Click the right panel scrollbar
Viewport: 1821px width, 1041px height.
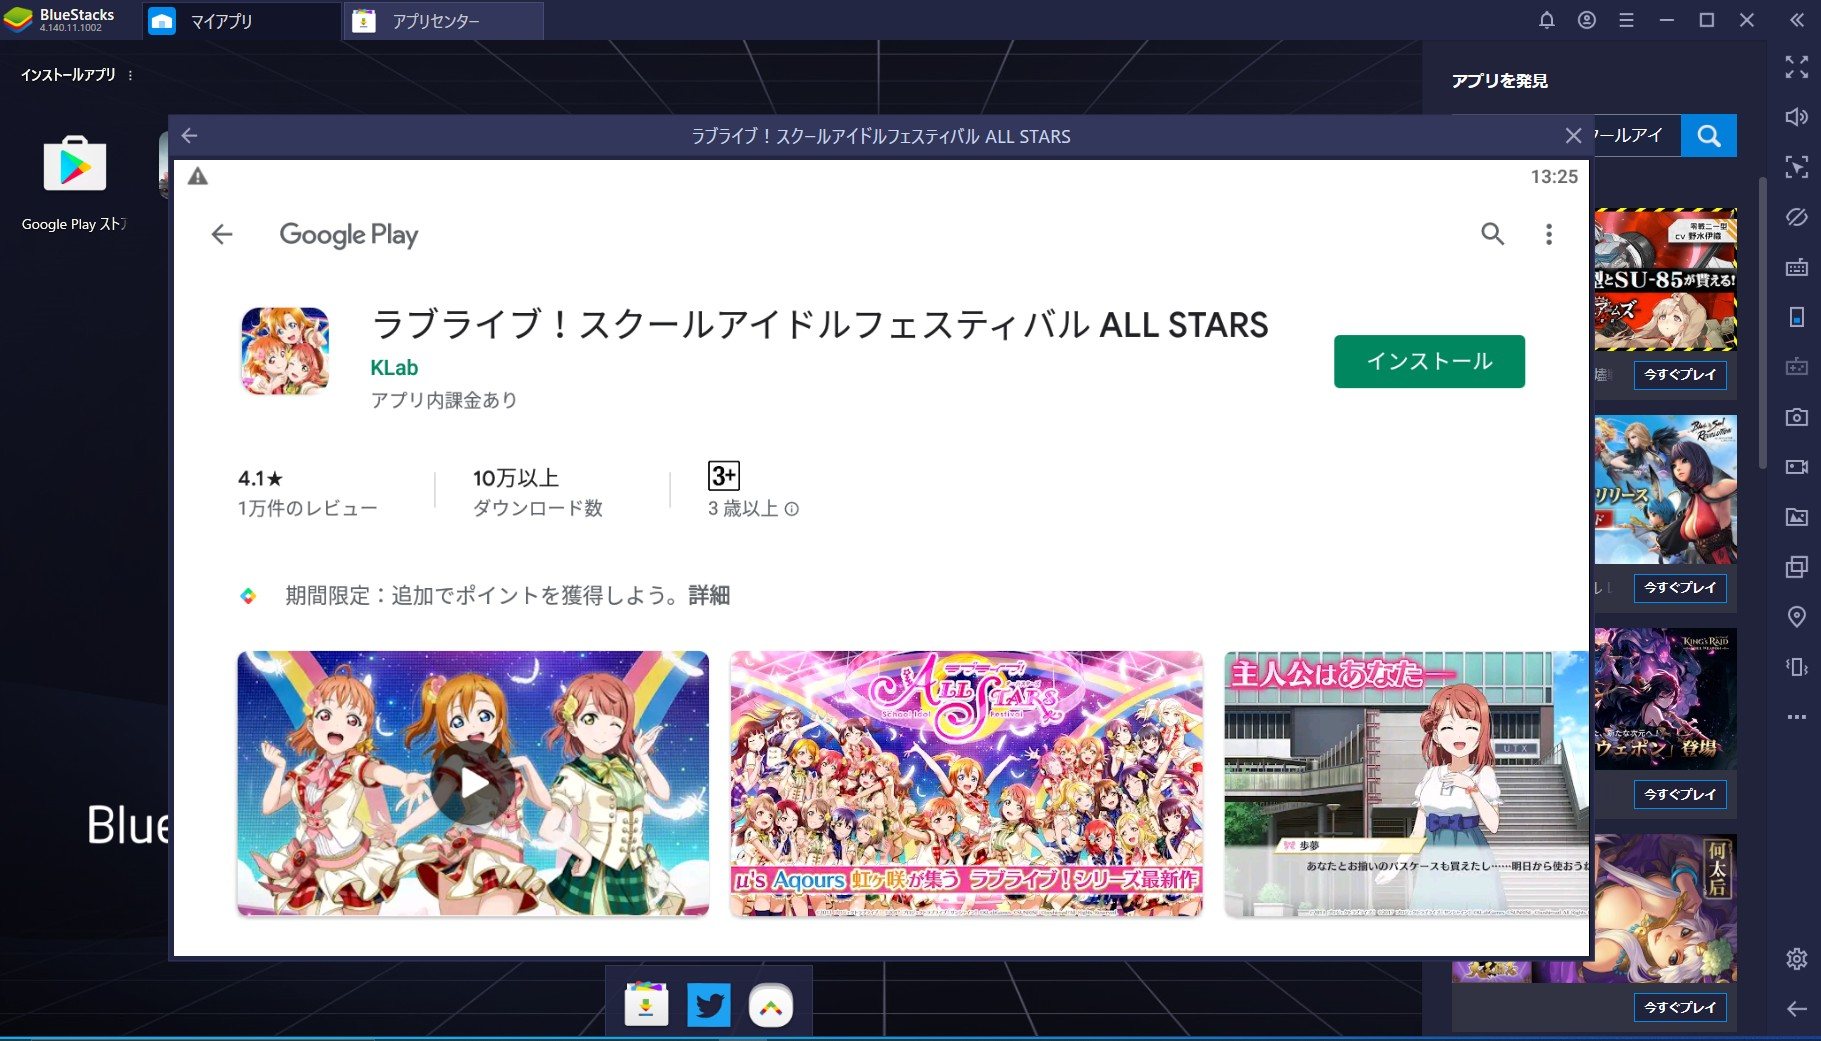pos(1762,322)
